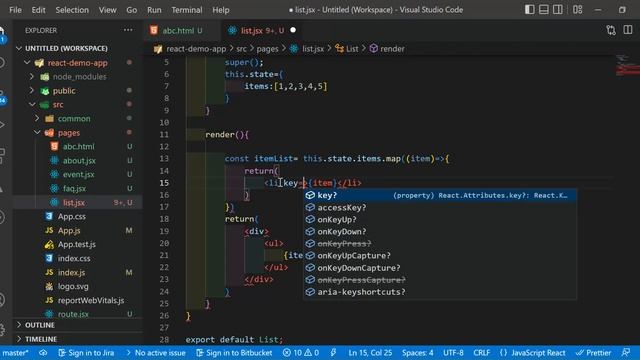Collapse the Untitled (Workspace) section
Viewport: 640px width, 360px height.
[x=66, y=48]
